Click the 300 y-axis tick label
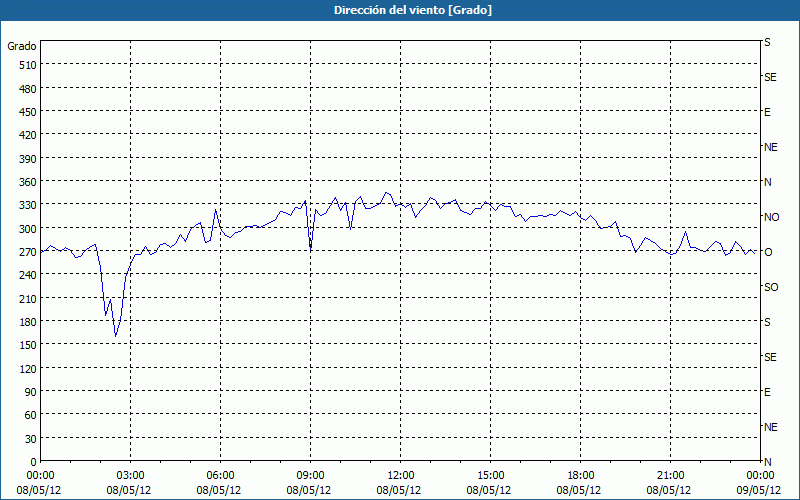The height and width of the screenshot is (500, 800). [x=28, y=229]
